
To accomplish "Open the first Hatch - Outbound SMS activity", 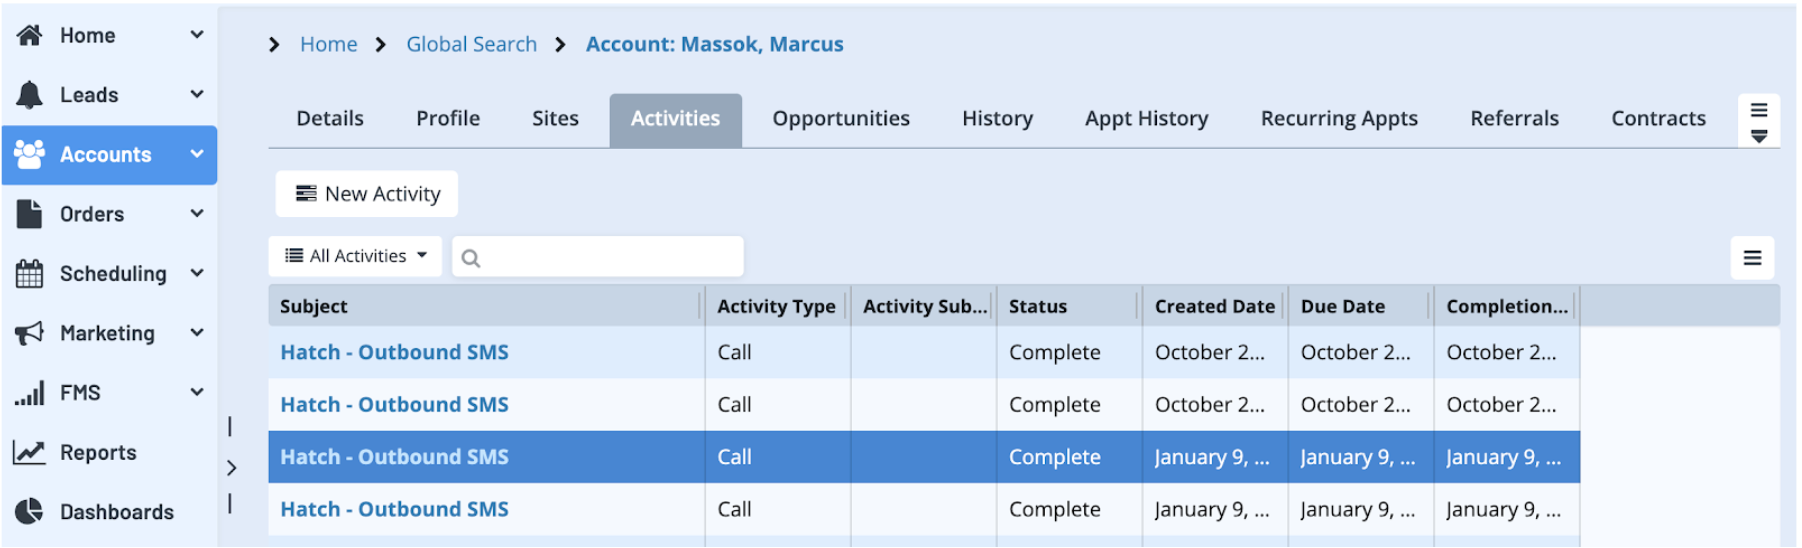I will click(394, 353).
